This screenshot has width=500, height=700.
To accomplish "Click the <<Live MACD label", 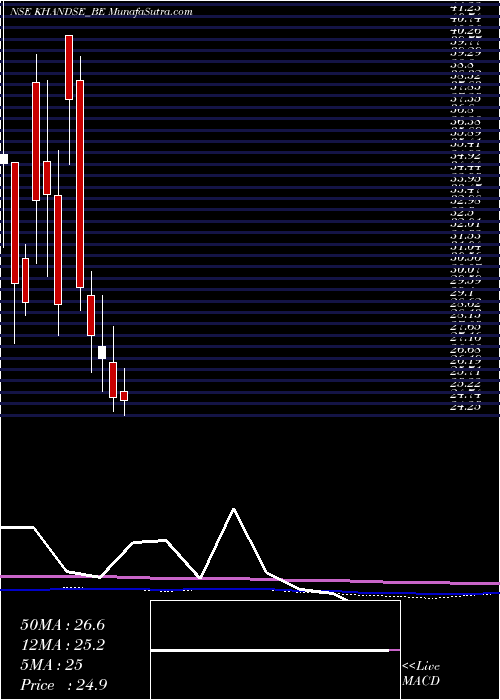I will pos(421,674).
